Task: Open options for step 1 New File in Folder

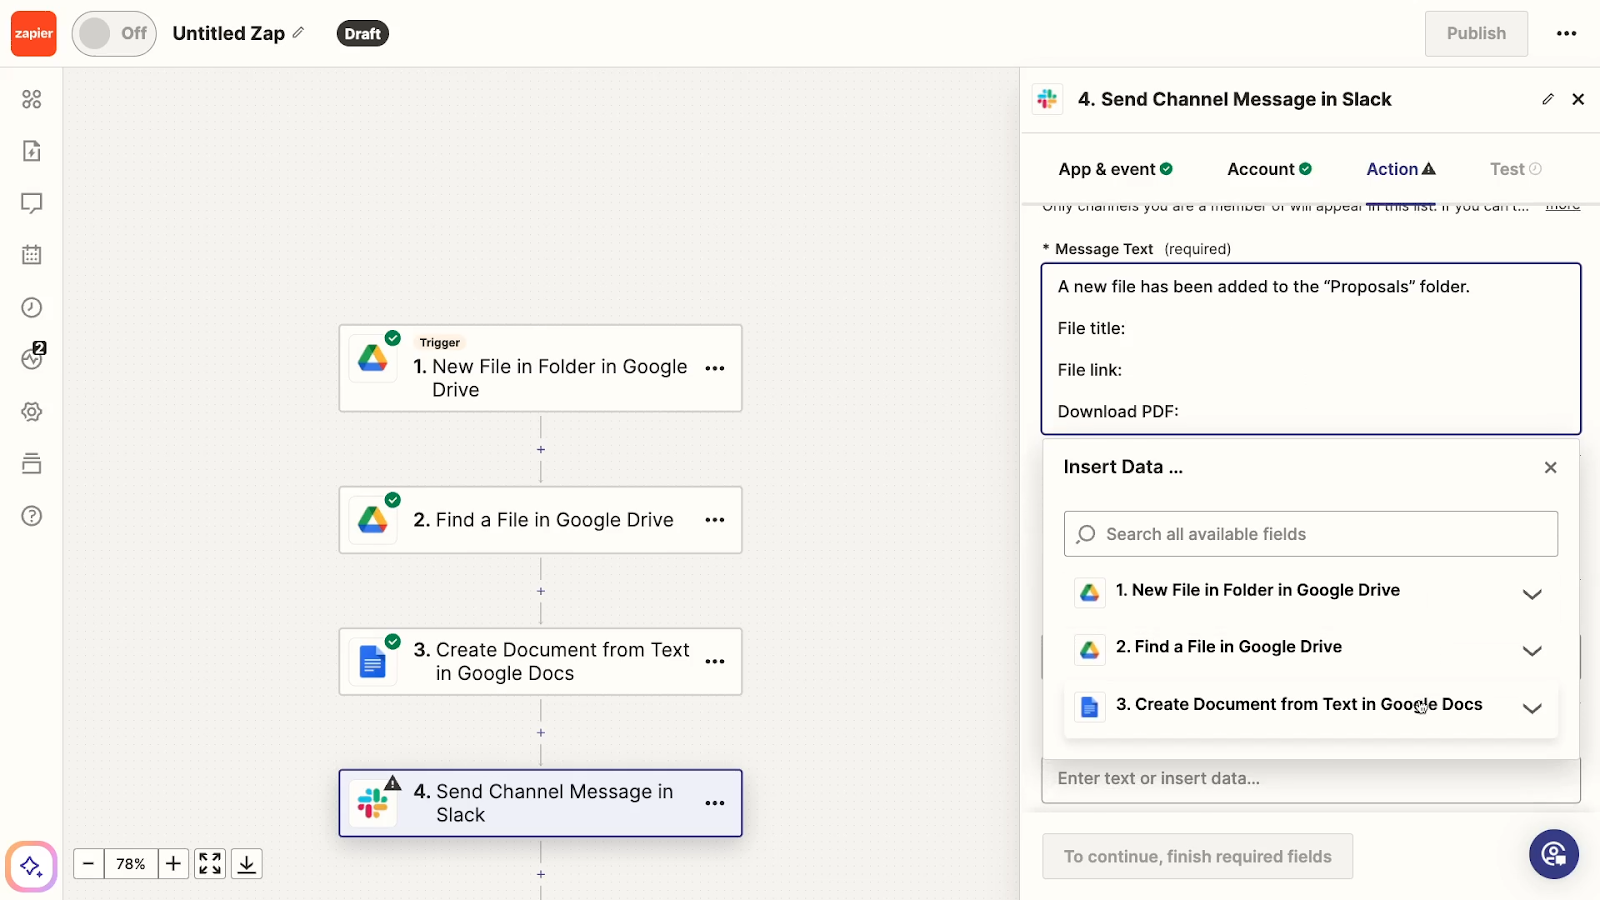Action: point(715,368)
